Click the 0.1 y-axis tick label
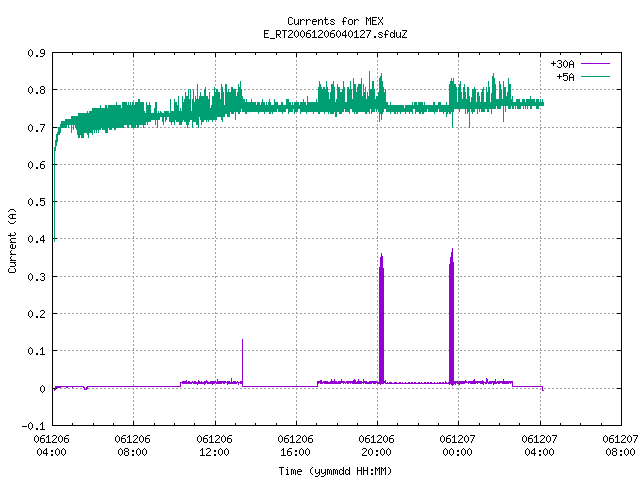This screenshot has width=640, height=480. point(36,351)
